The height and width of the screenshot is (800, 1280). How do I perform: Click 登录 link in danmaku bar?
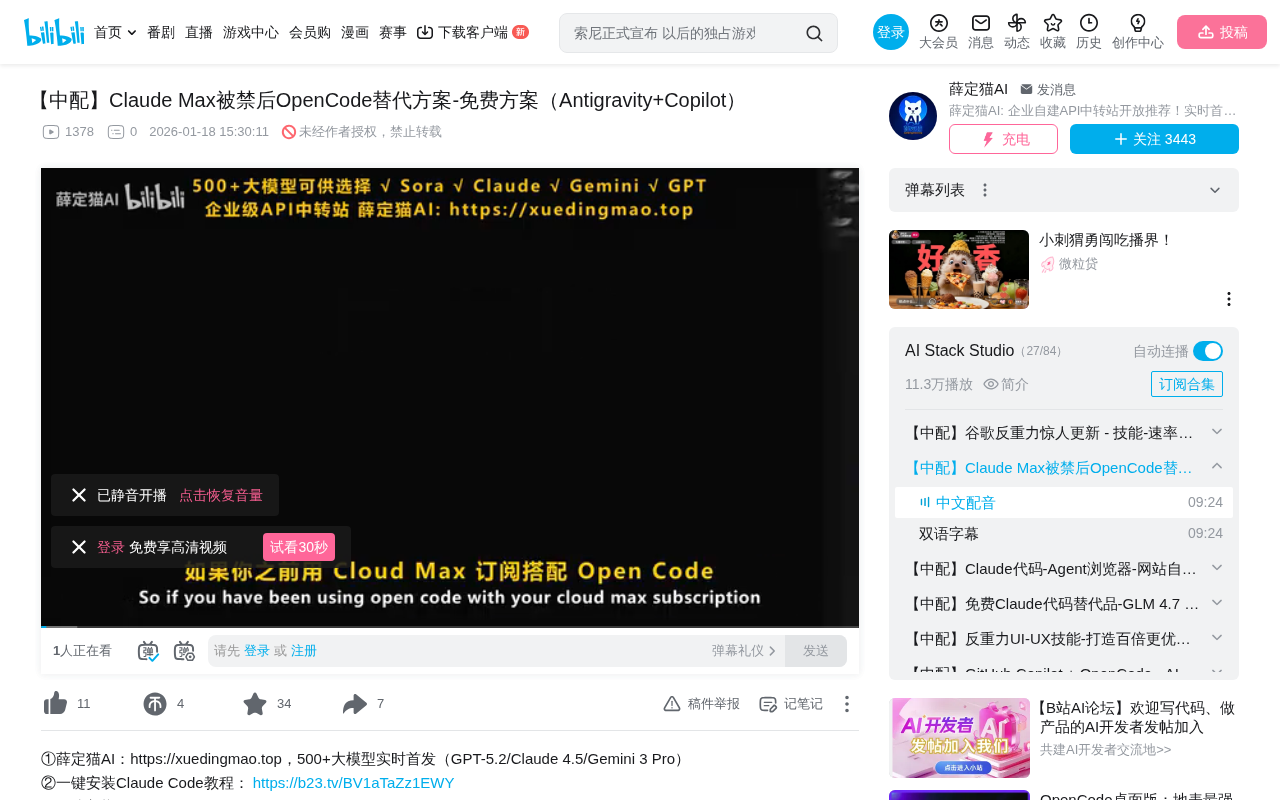coord(257,651)
